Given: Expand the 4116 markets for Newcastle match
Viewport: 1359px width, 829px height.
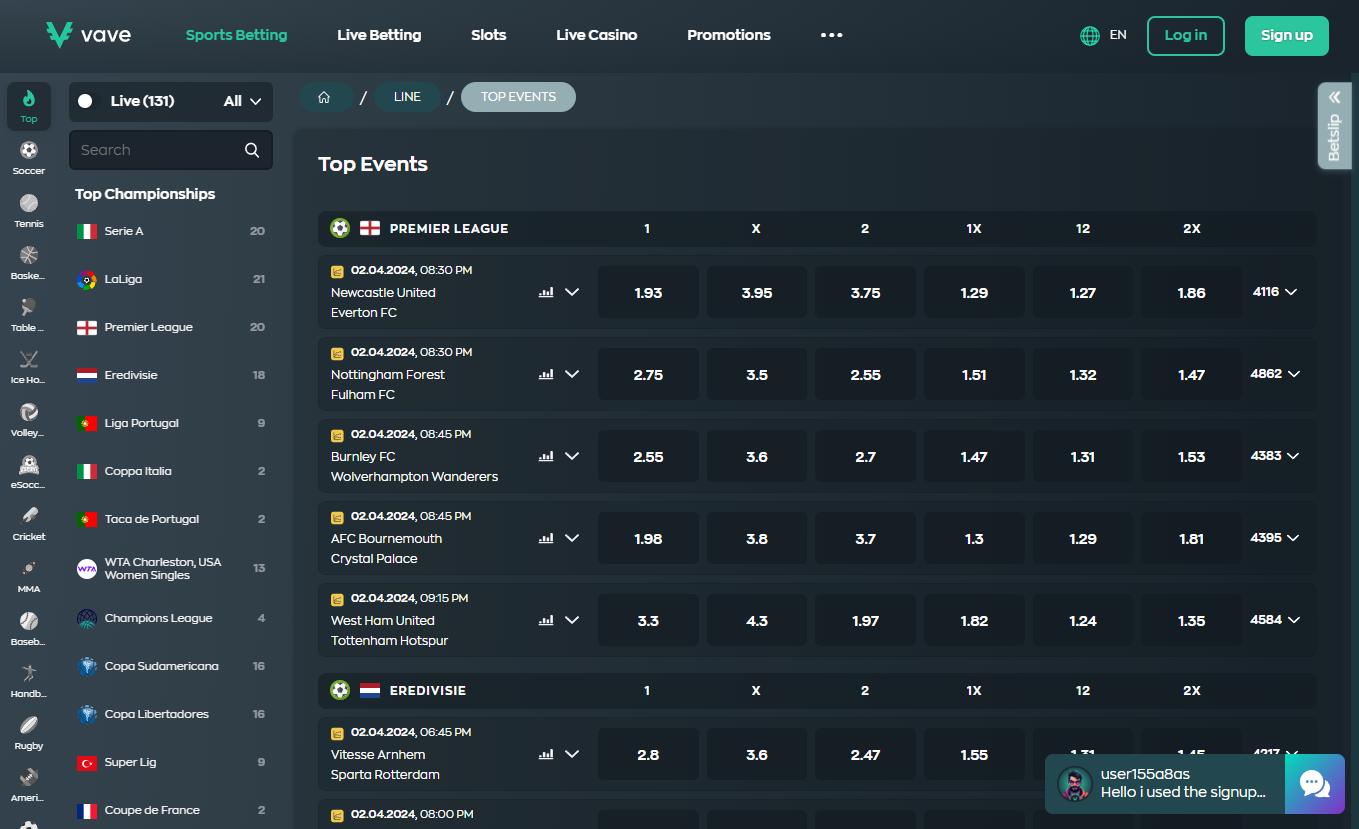Looking at the screenshot, I should (1275, 292).
